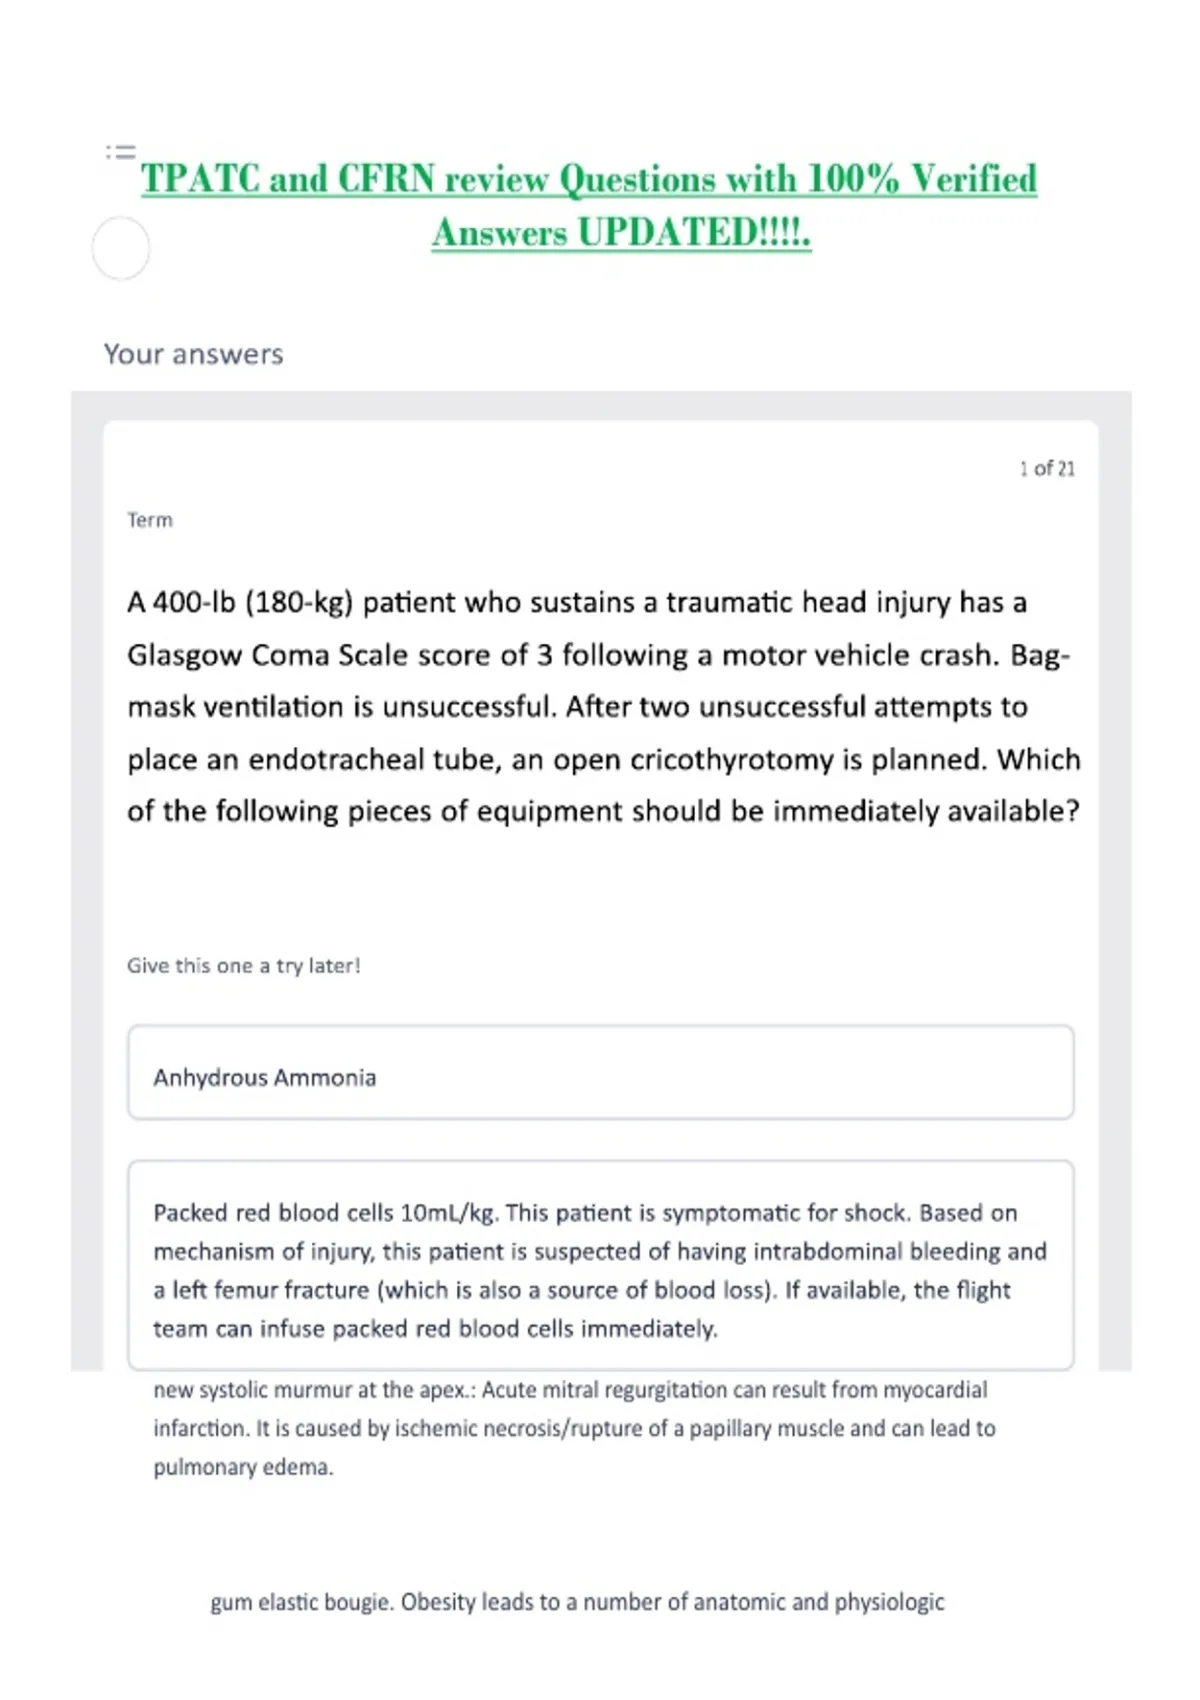The width and height of the screenshot is (1200, 1700).
Task: Click the 'Answers UPDATED!!!!' title line
Action: coord(621,232)
